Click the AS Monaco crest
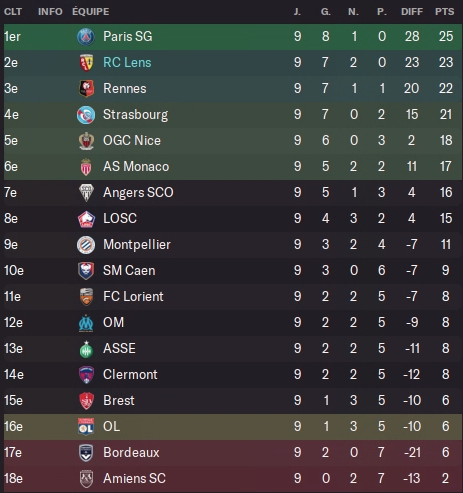The image size is (463, 493). tap(86, 167)
